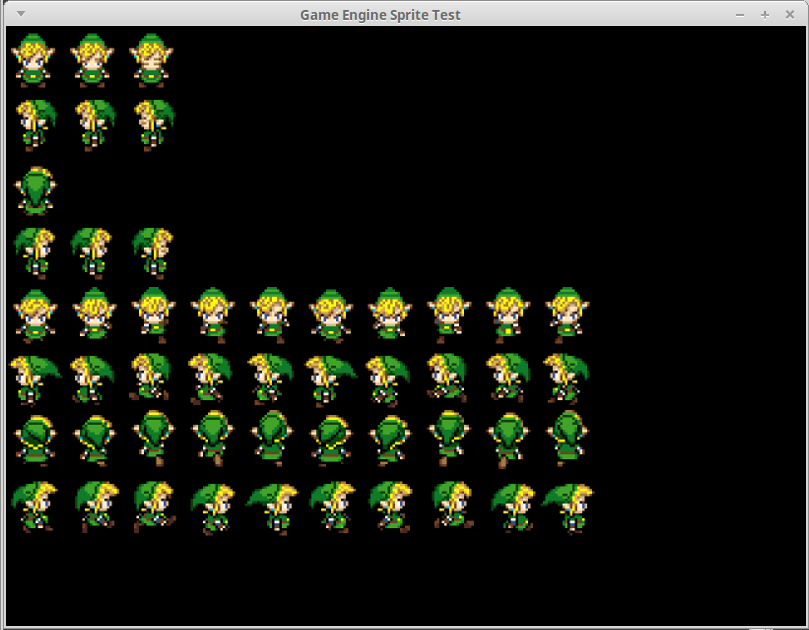Minimize the Game Engine Sprite Test window

[x=740, y=15]
